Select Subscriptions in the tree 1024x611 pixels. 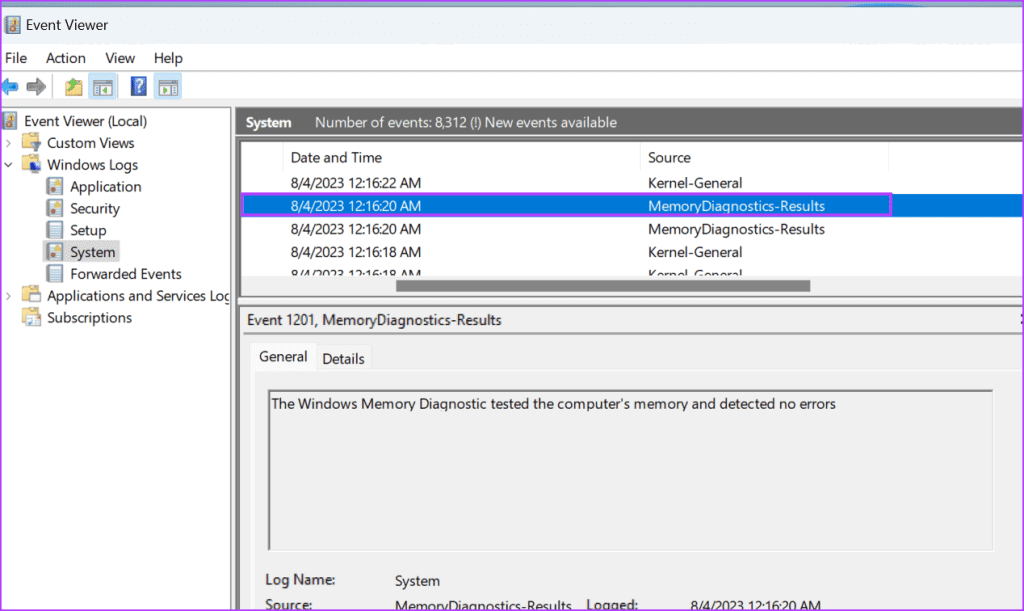click(89, 318)
